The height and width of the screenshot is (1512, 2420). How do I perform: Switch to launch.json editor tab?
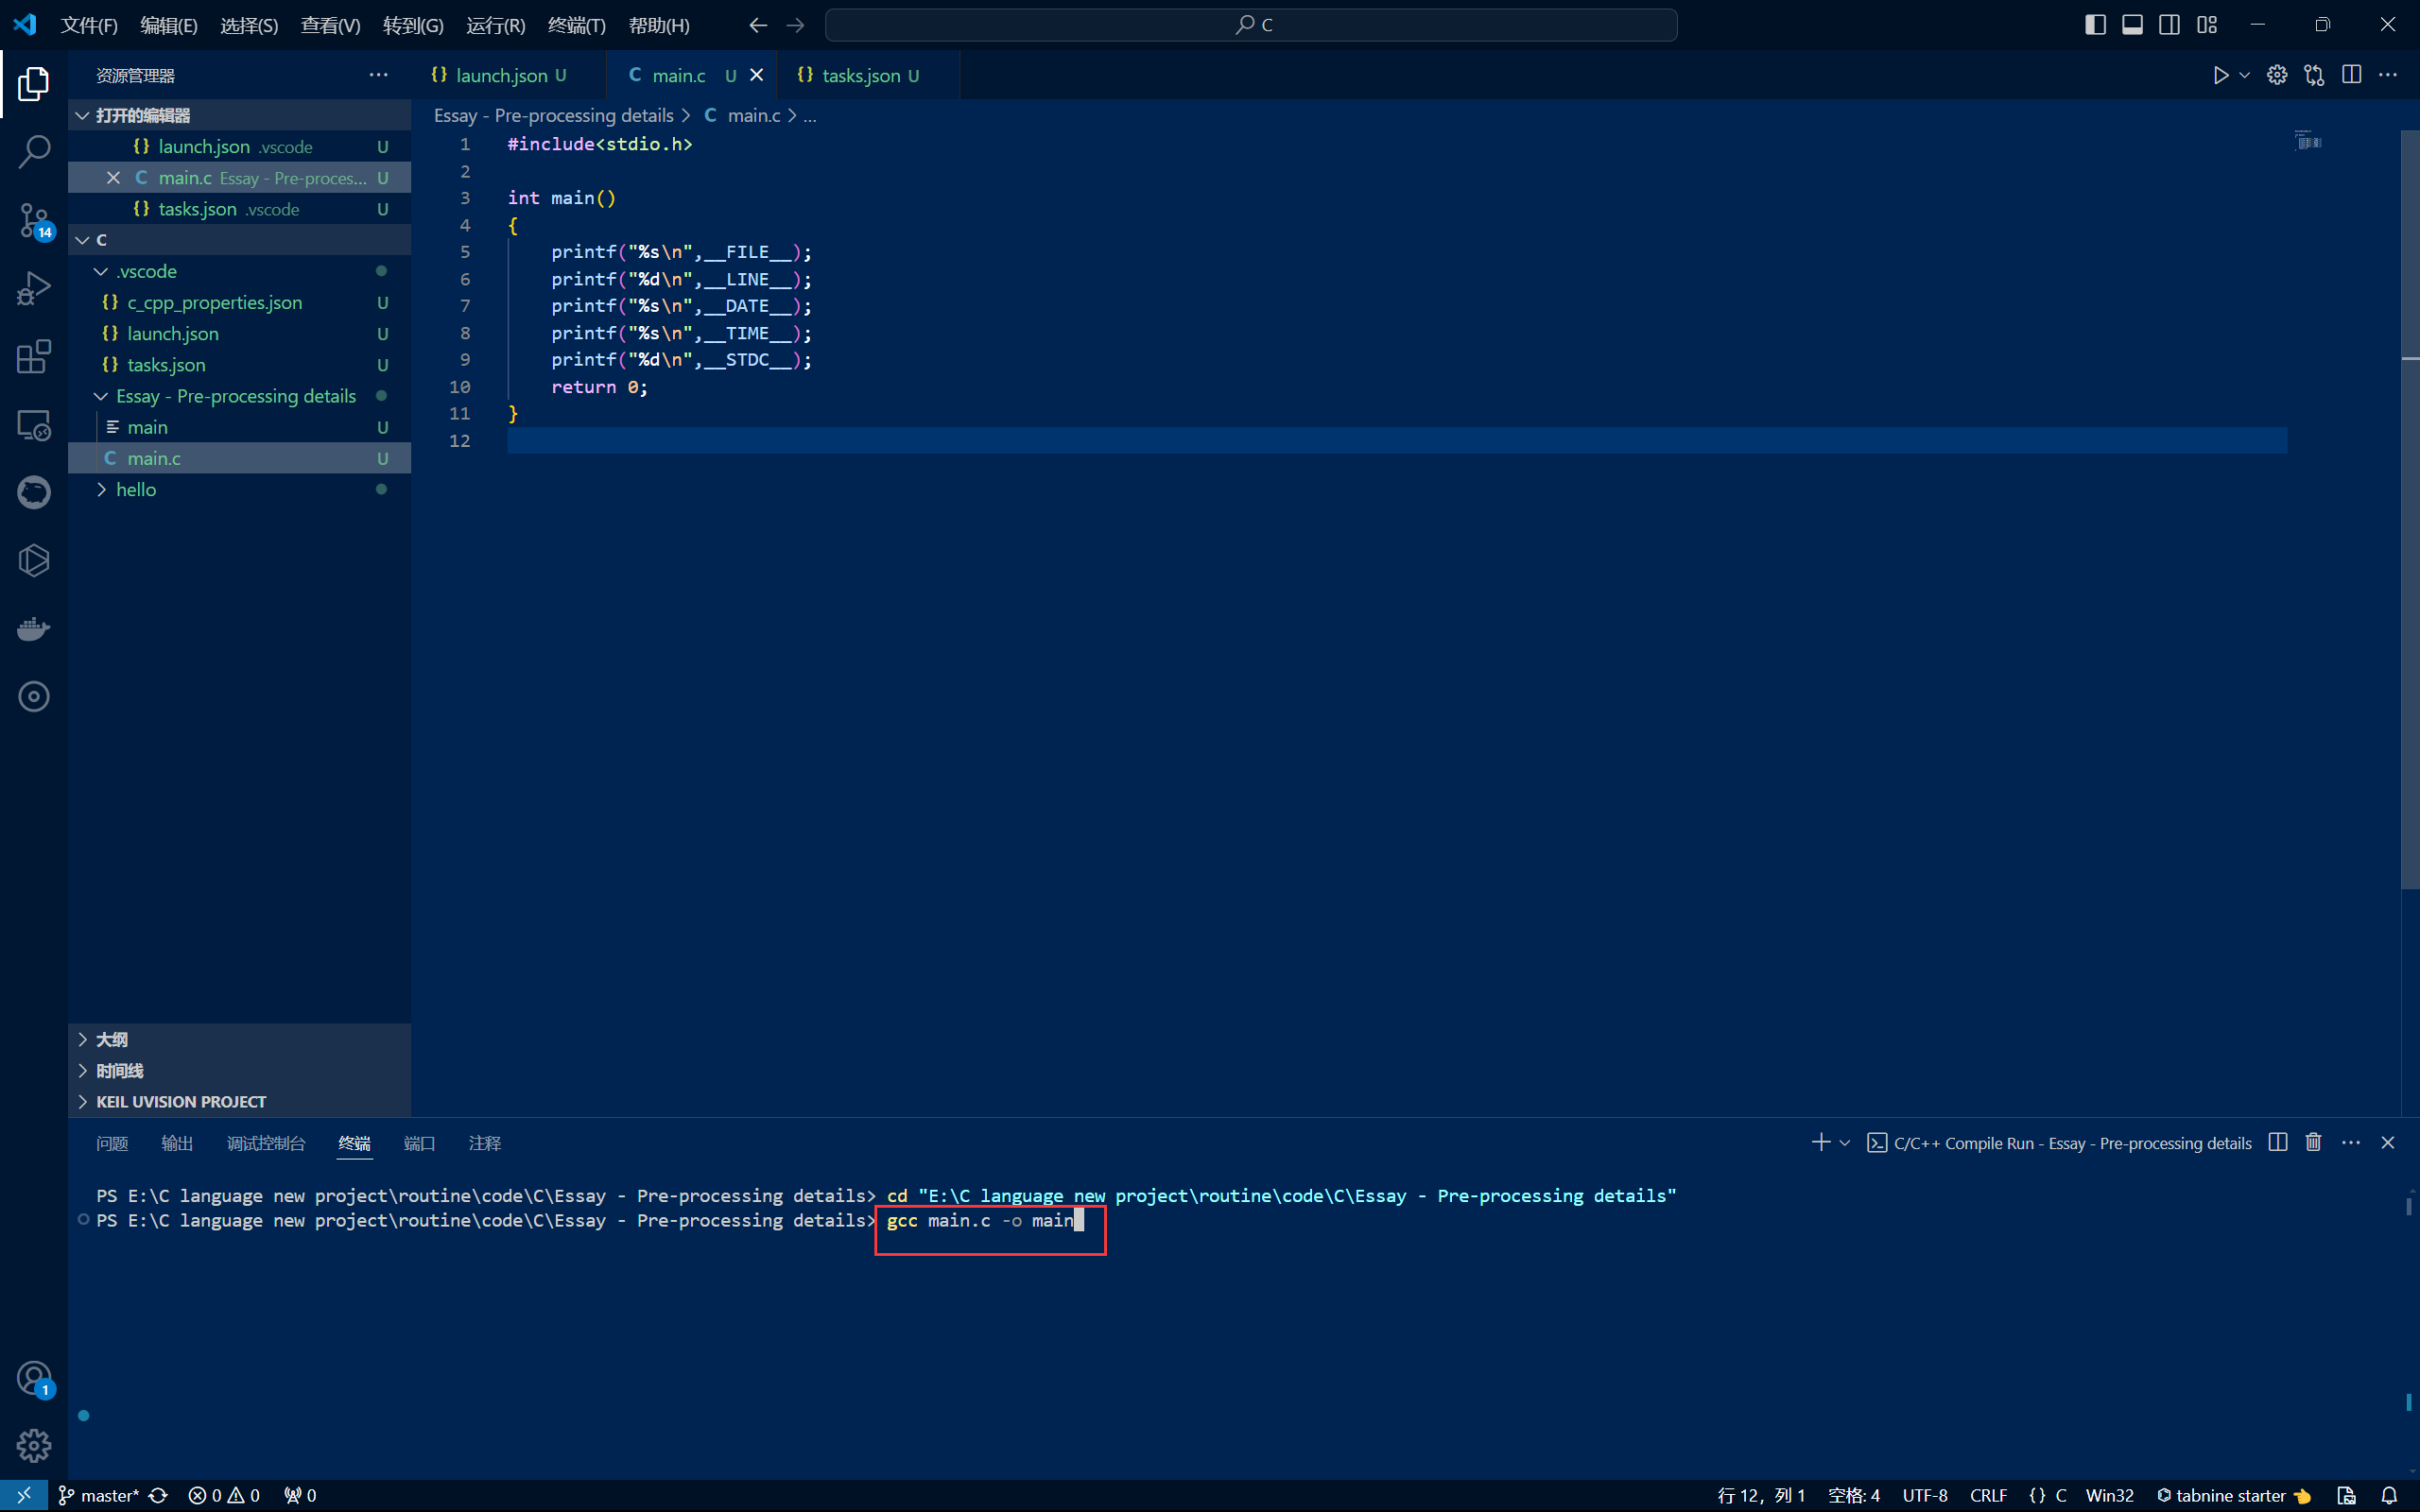(508, 75)
